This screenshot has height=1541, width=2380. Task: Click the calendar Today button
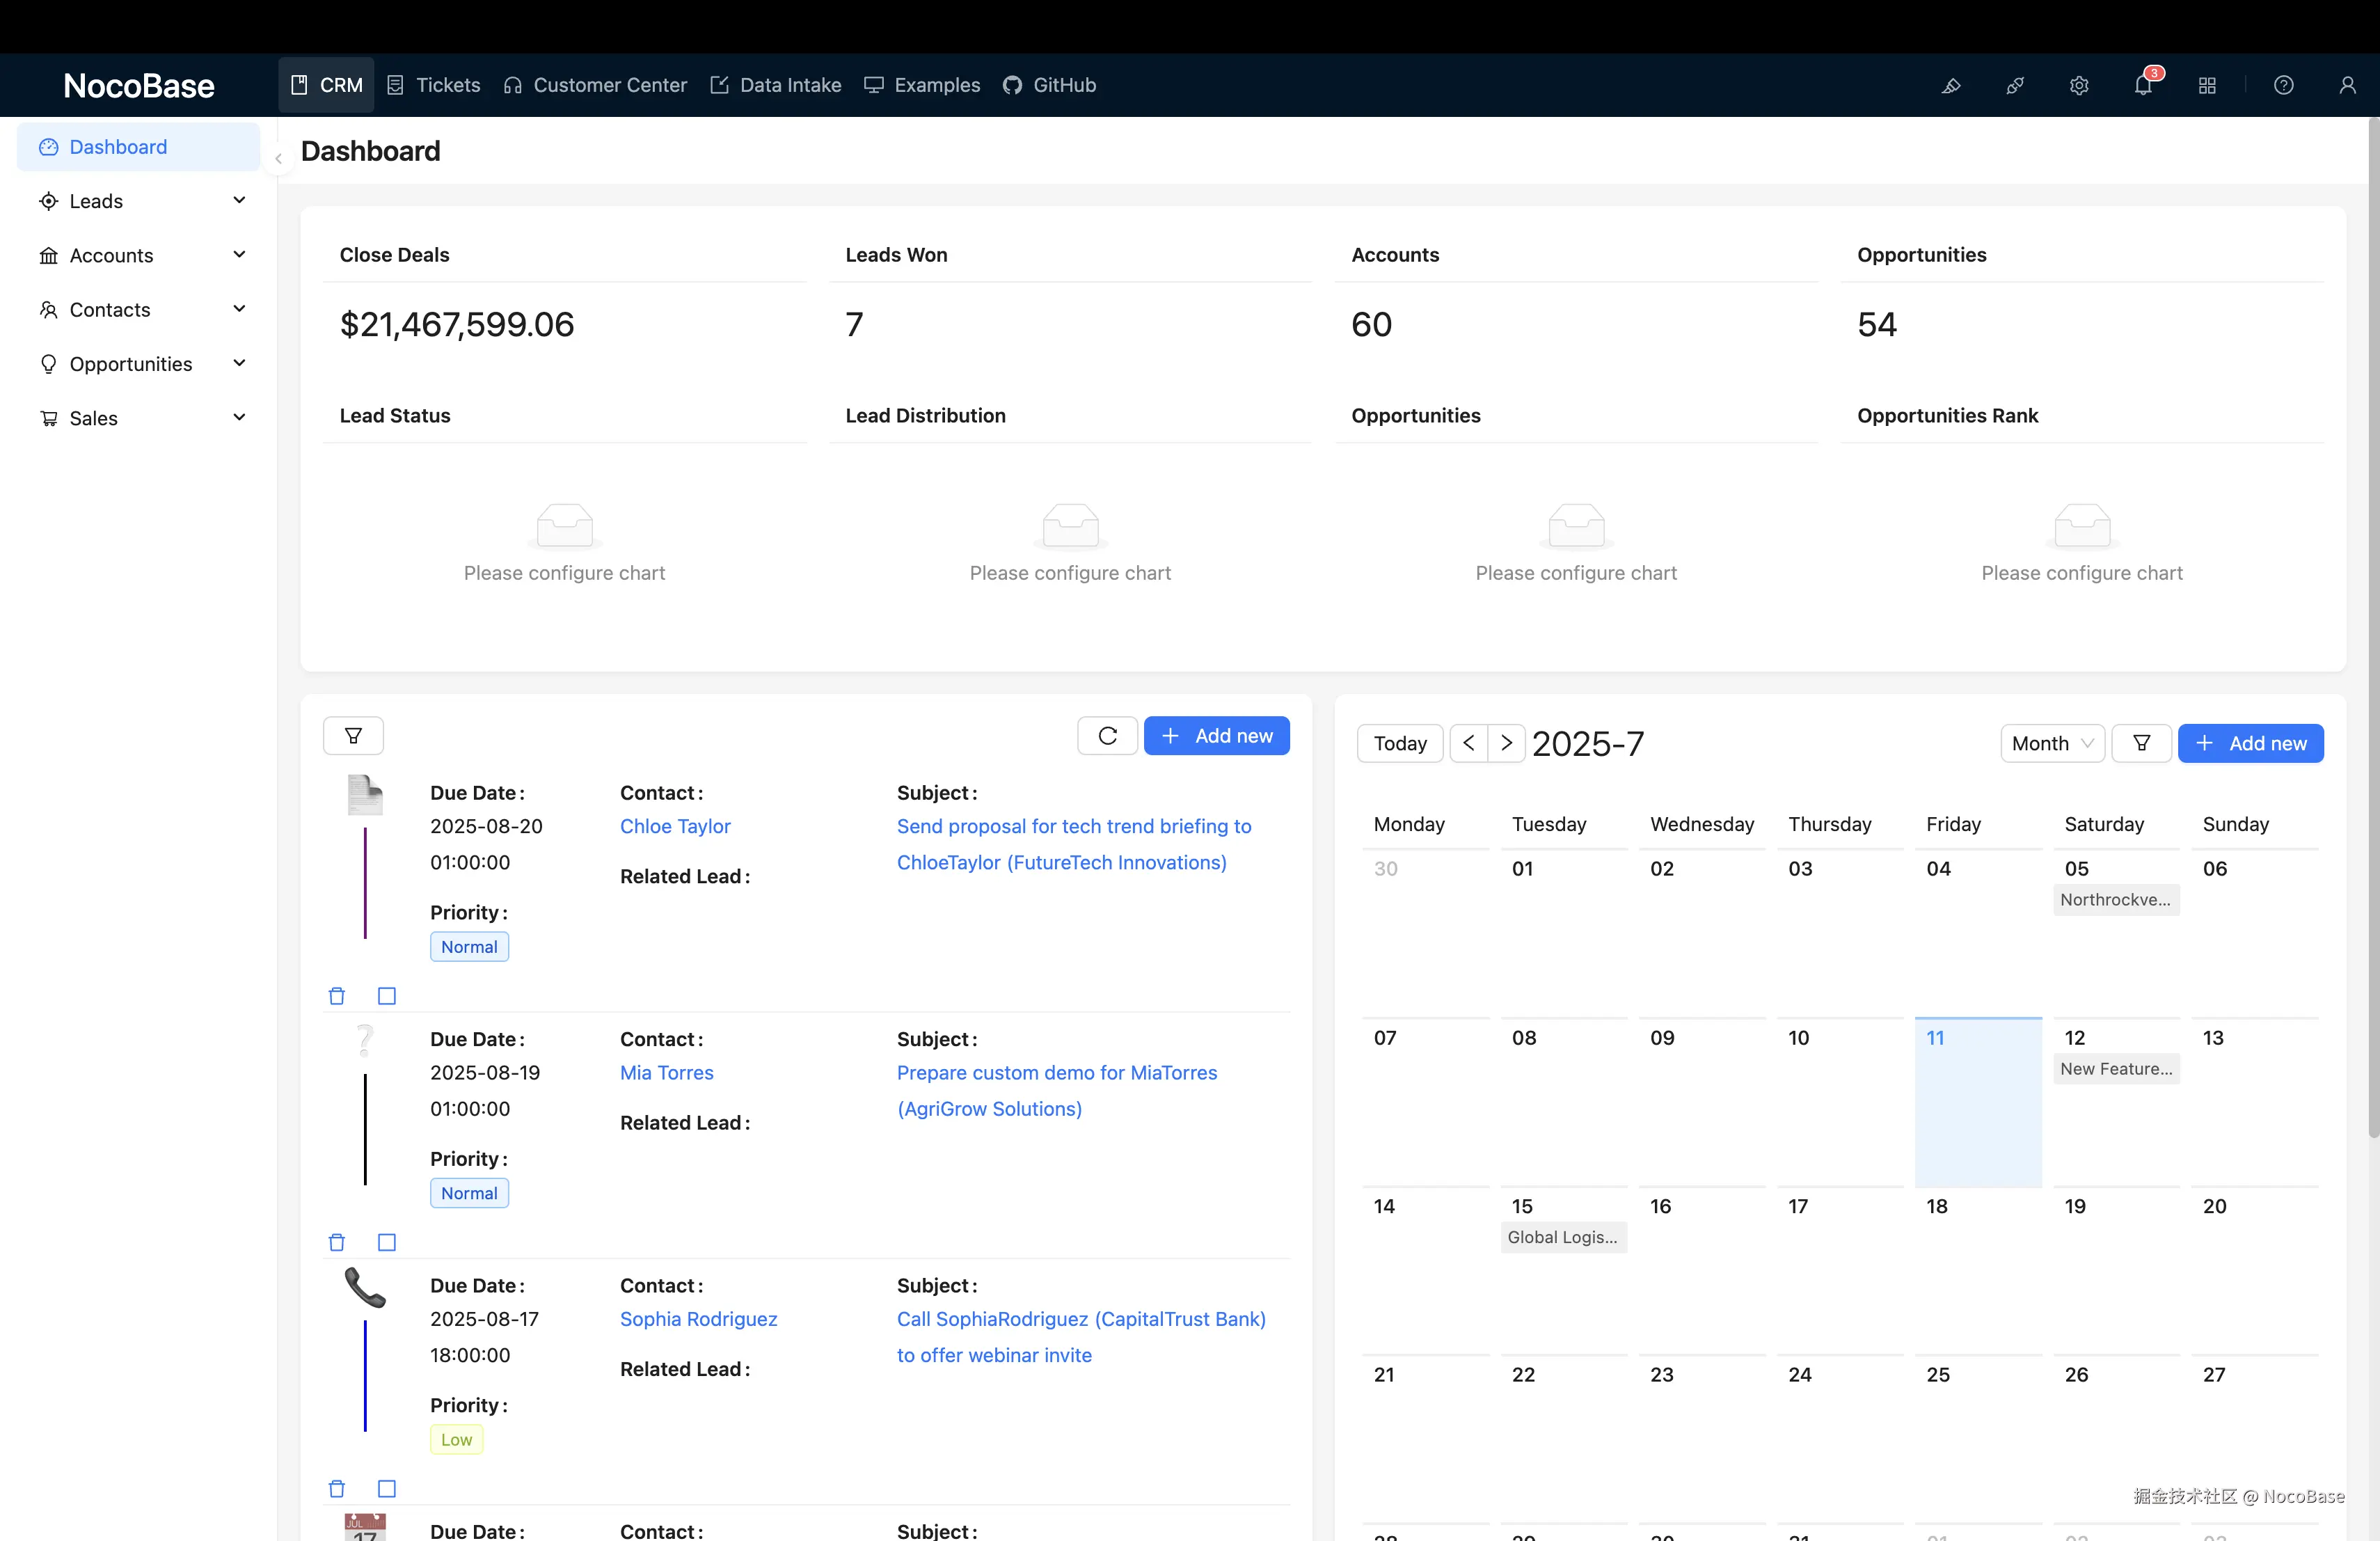point(1399,743)
